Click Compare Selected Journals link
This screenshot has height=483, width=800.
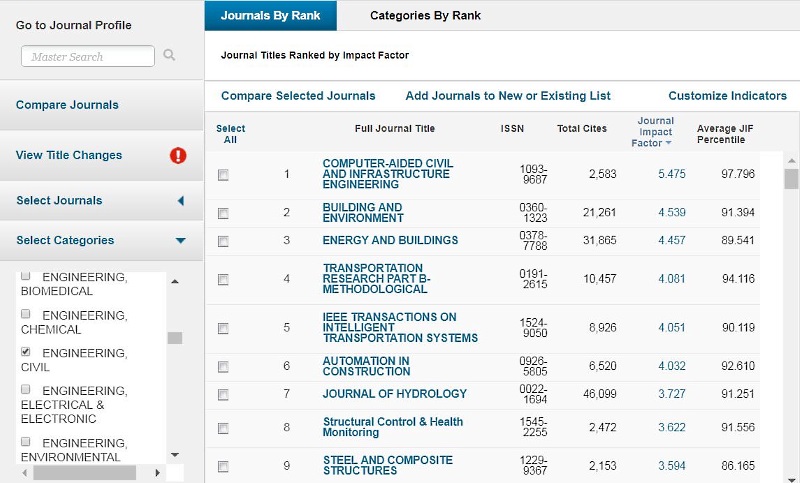298,96
